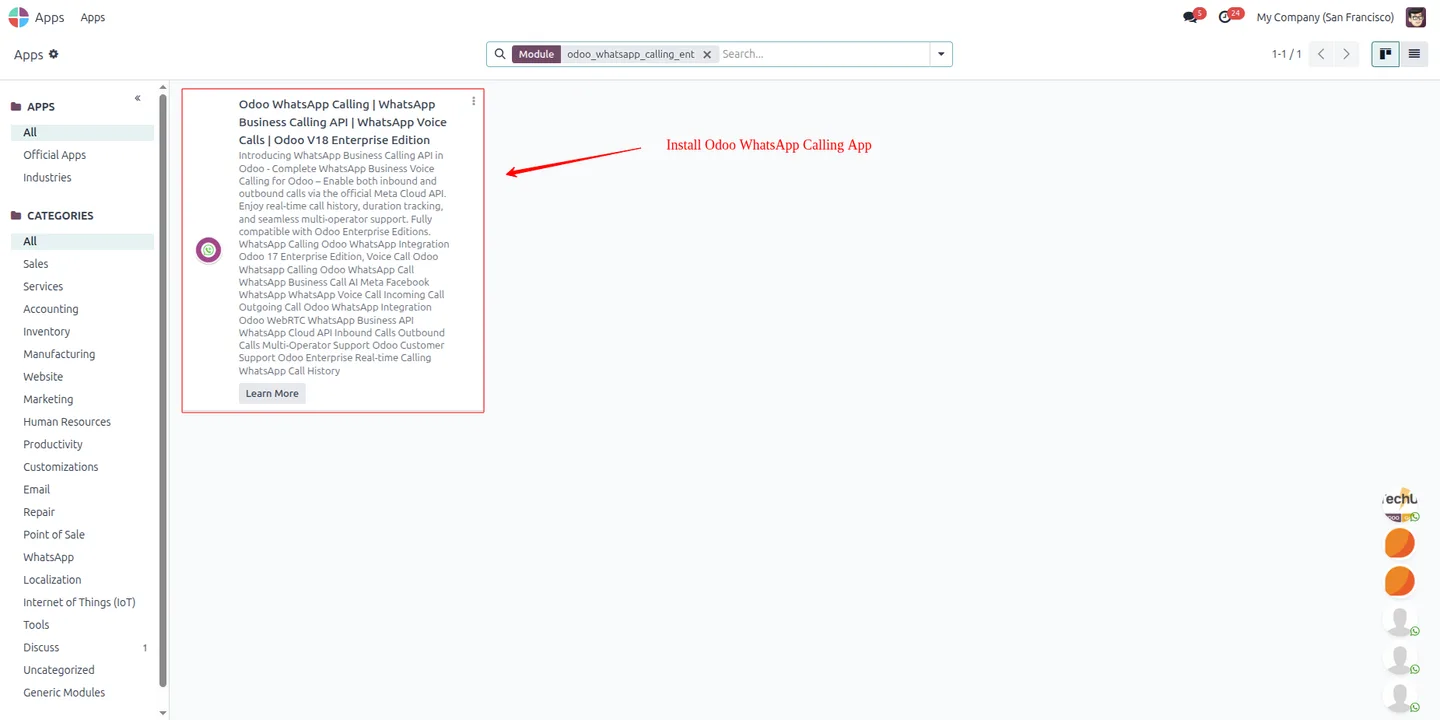Click the Apps brand name in the navbar
The height and width of the screenshot is (720, 1440).
click(x=50, y=17)
